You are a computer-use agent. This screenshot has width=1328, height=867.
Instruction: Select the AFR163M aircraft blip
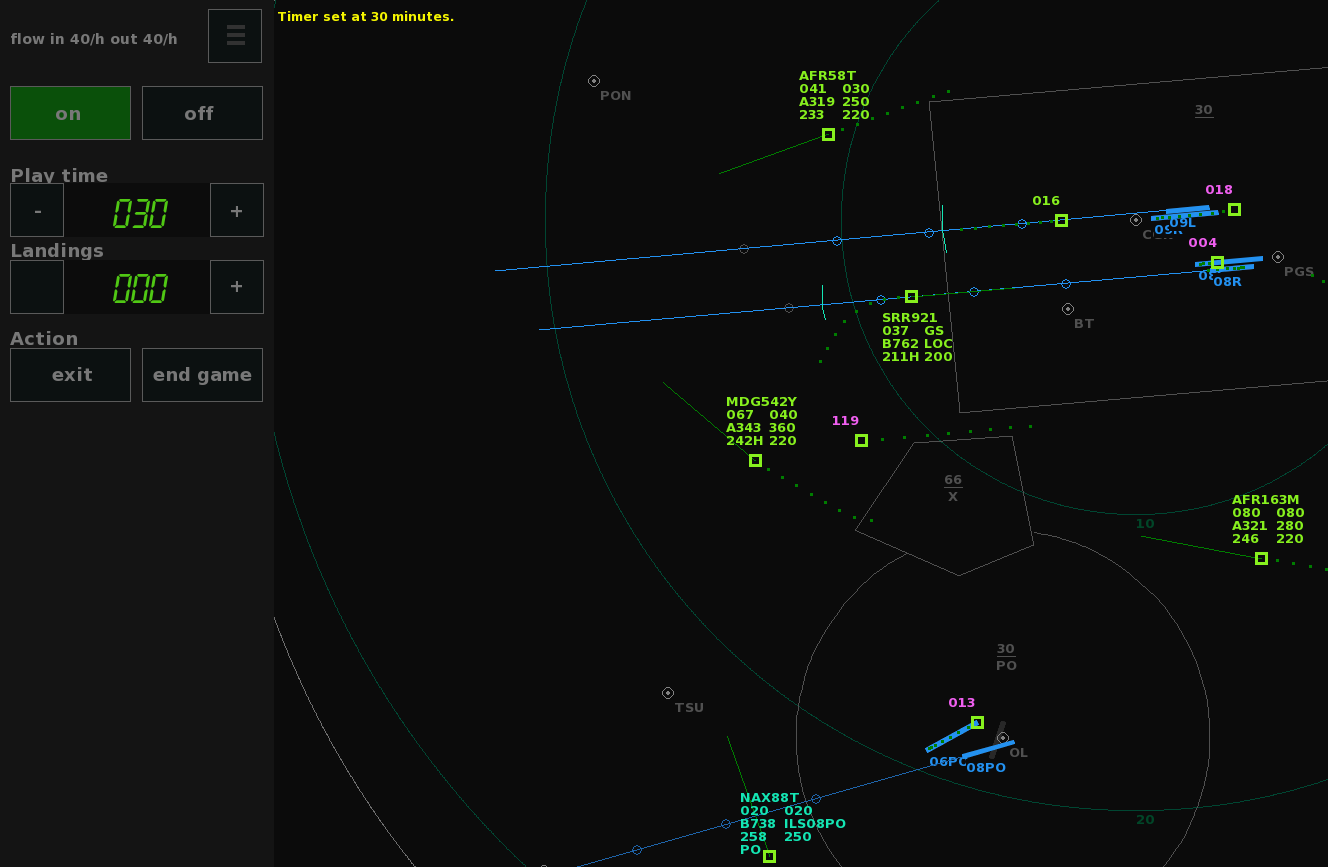[1261, 559]
